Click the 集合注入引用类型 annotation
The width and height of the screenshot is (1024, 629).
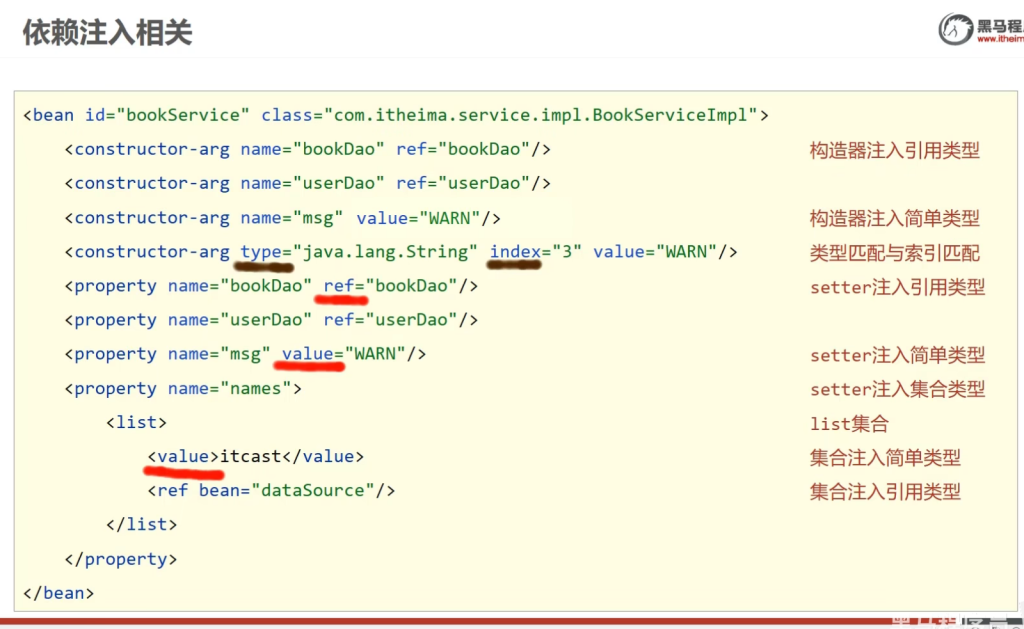(x=885, y=491)
